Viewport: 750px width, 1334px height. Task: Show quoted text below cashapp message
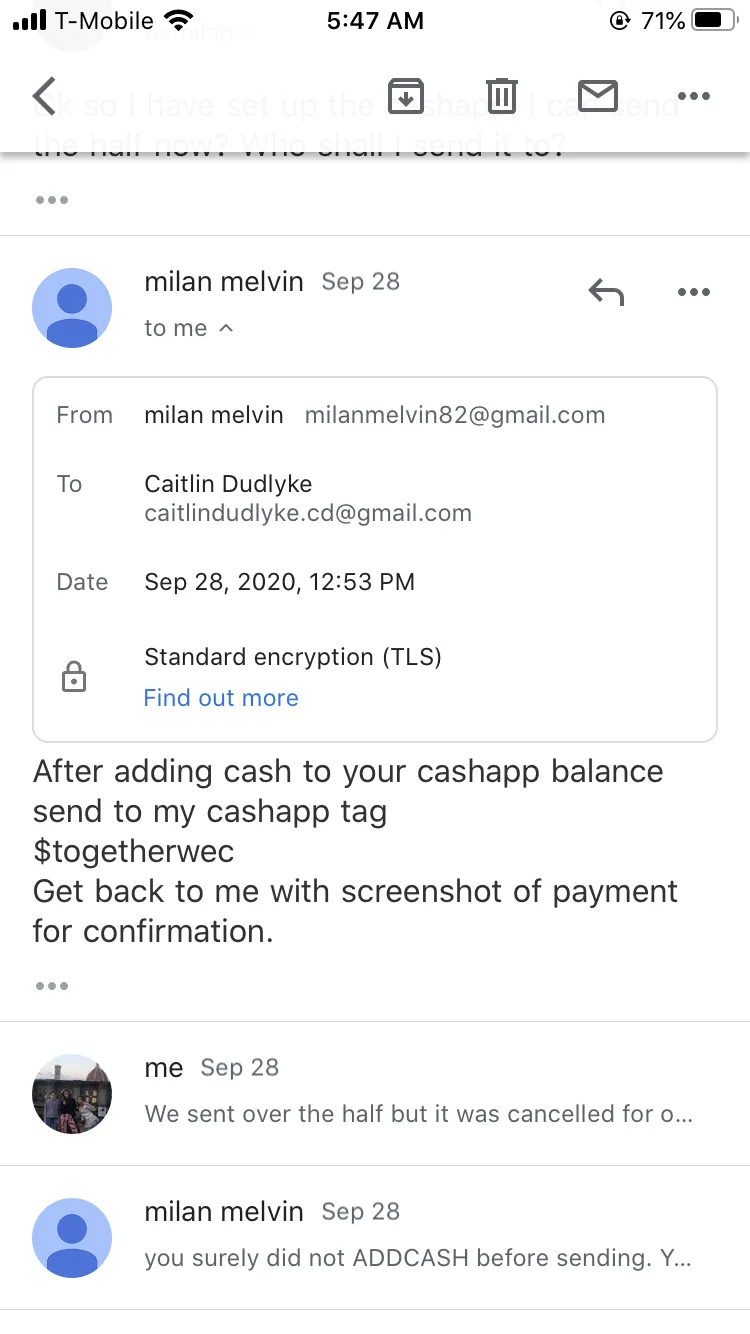pos(52,986)
